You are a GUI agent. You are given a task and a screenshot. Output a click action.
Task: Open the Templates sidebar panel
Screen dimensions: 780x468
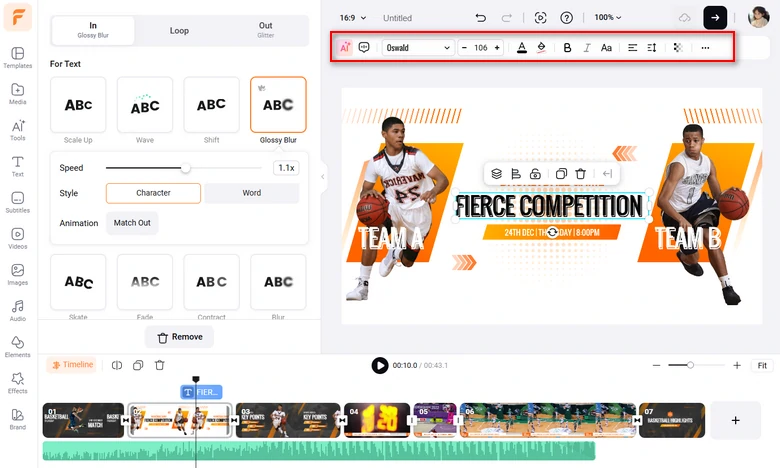pyautogui.click(x=17, y=58)
